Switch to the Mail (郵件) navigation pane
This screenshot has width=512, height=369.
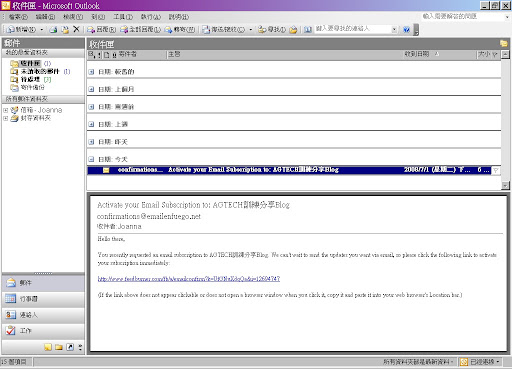coord(43,283)
